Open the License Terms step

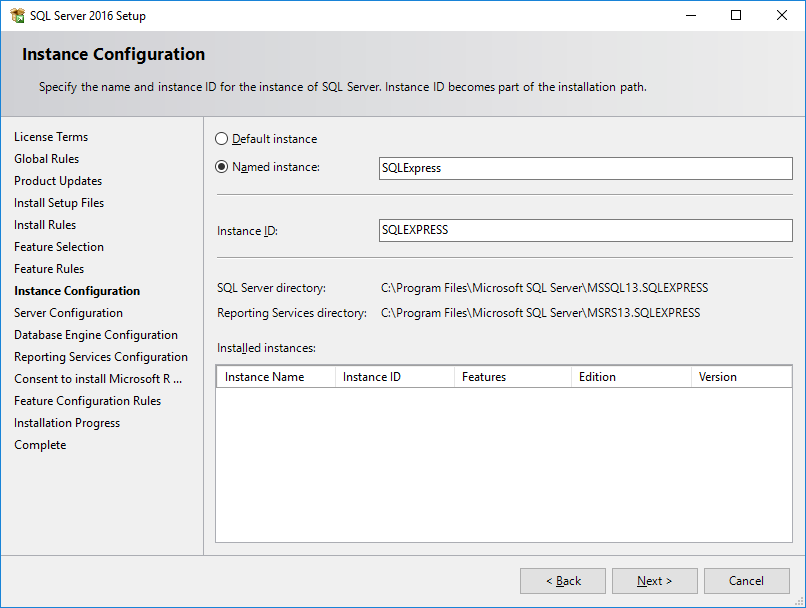pyautogui.click(x=51, y=137)
